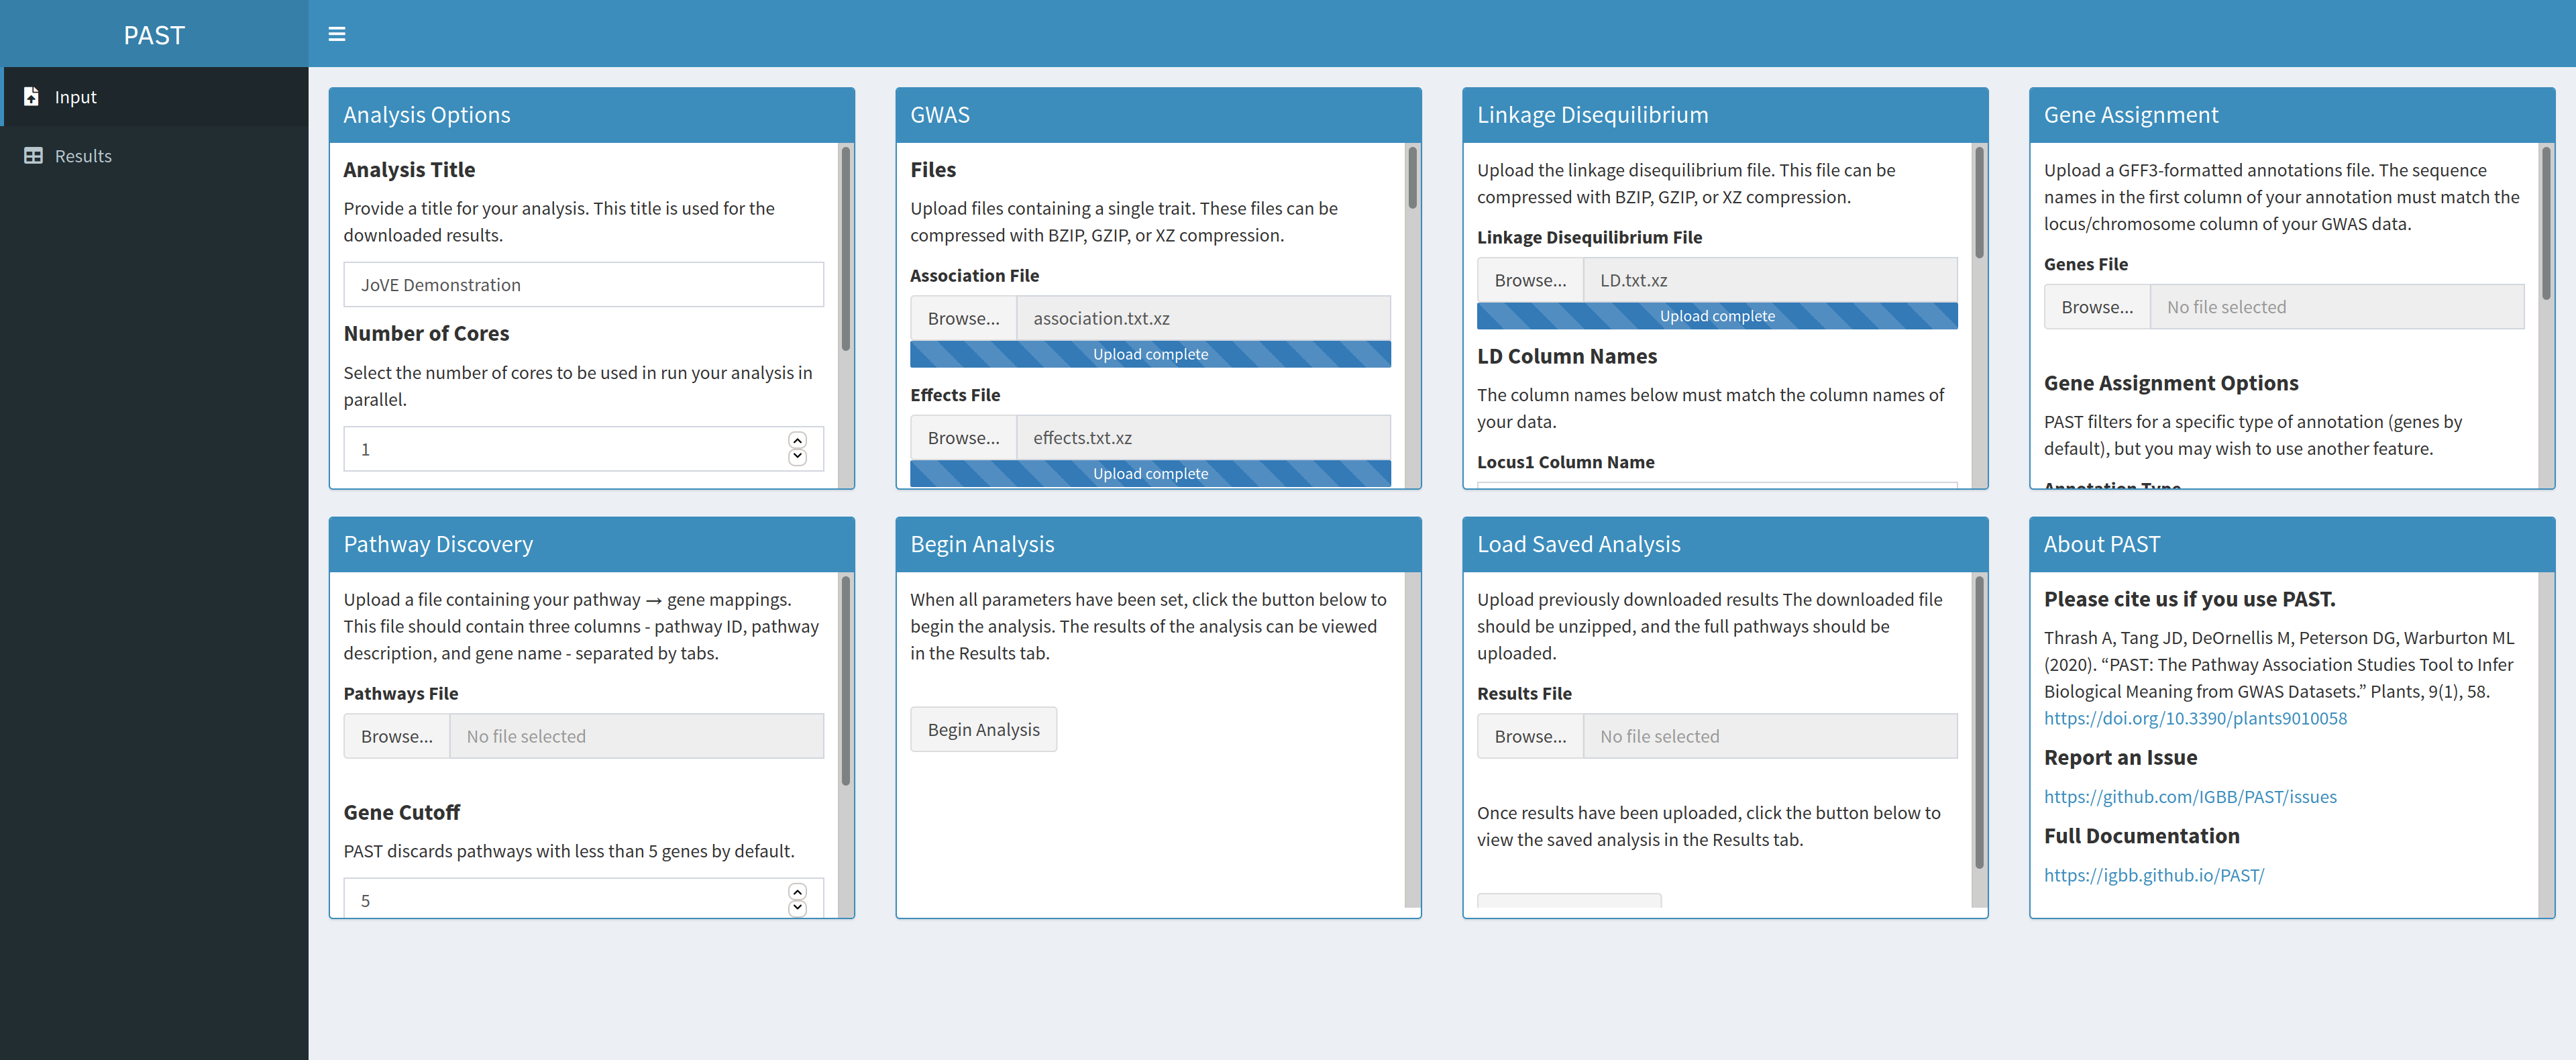Open the GitHub PAST issues link
The image size is (2576, 1060).
click(x=2189, y=796)
